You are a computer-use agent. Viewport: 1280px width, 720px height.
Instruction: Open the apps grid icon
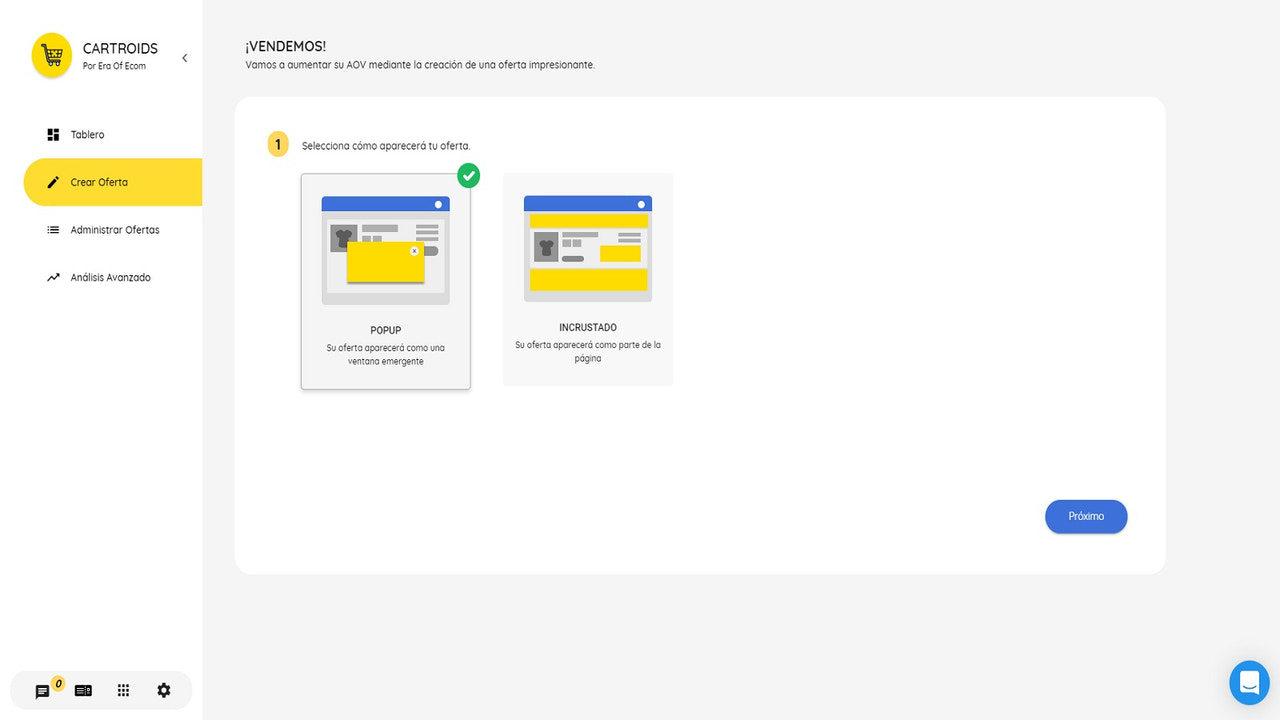click(x=124, y=691)
